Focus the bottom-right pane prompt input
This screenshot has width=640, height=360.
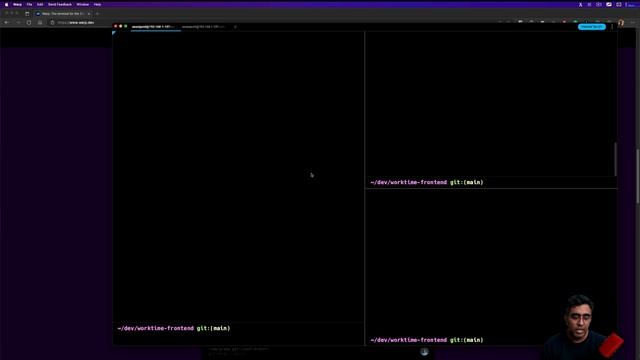coord(491,340)
